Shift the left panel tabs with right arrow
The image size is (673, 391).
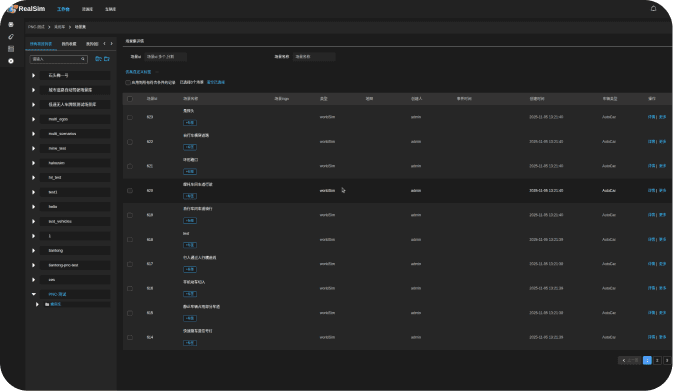[112, 43]
